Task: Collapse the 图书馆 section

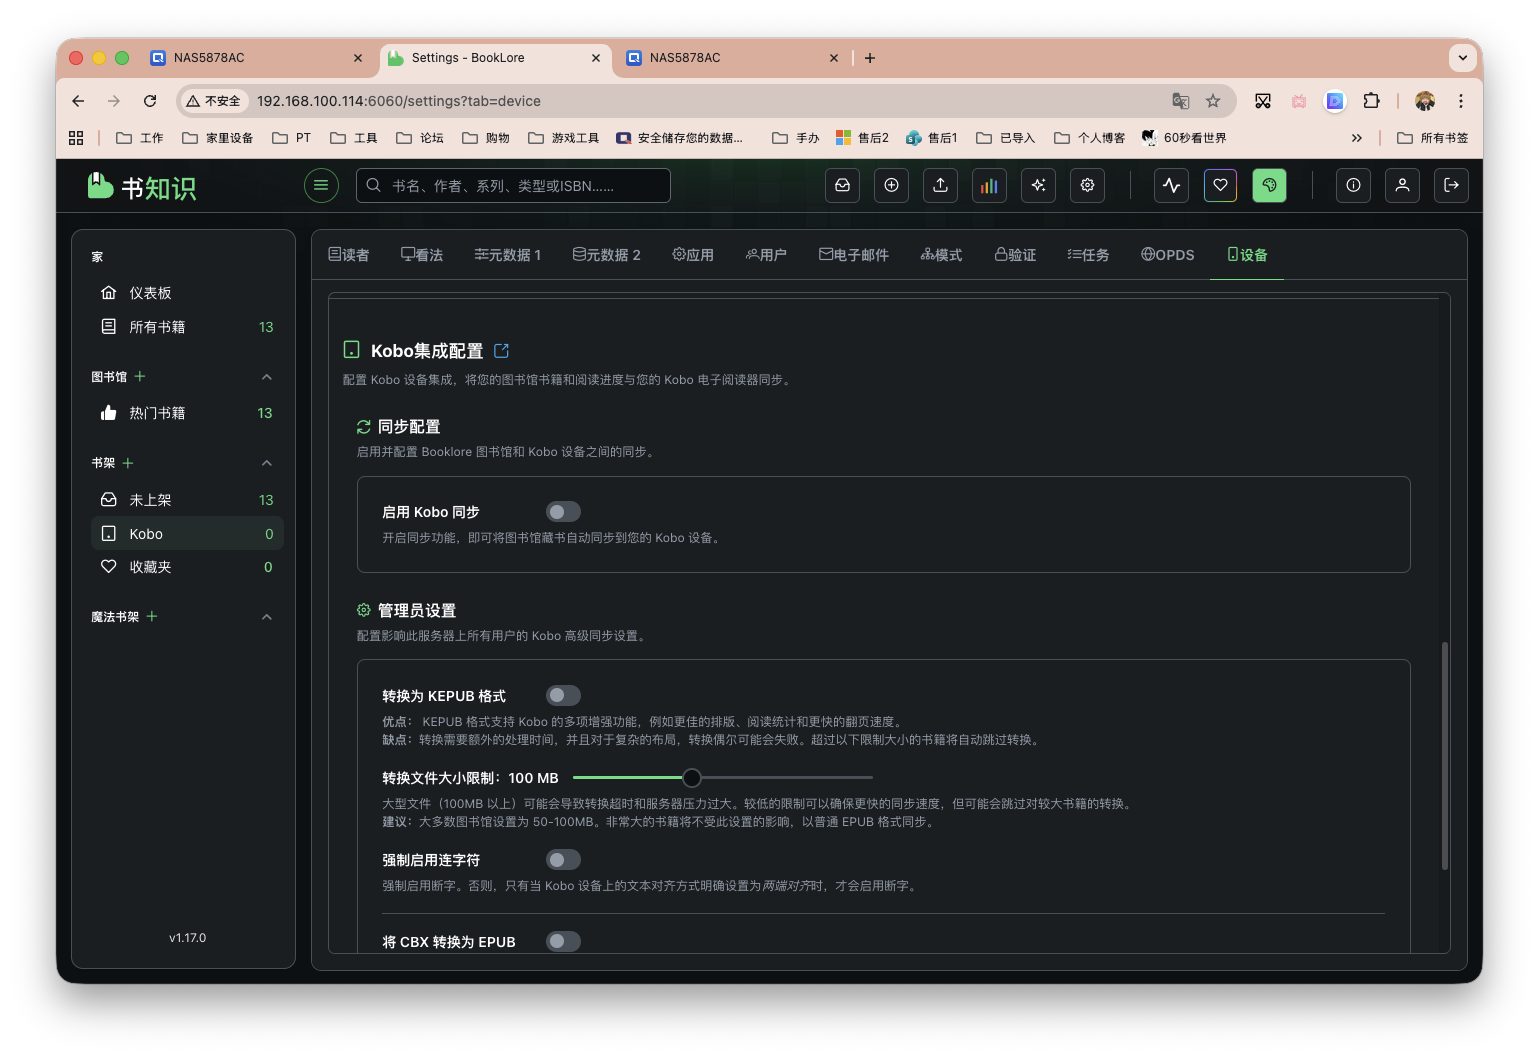Action: click(267, 376)
